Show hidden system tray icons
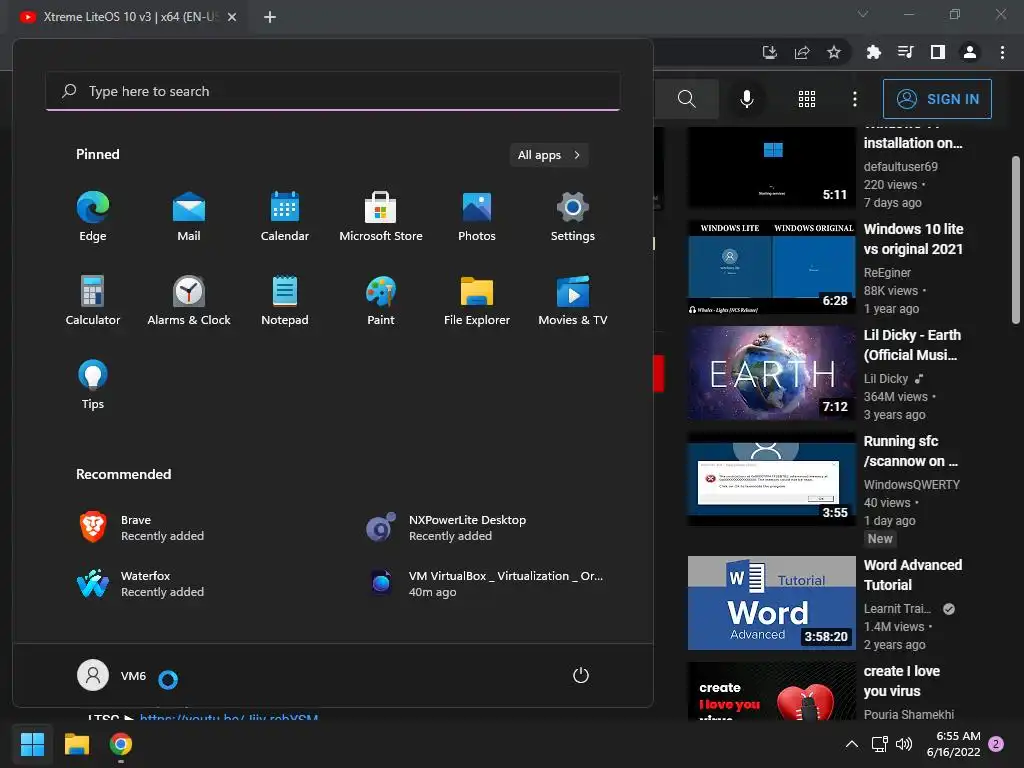This screenshot has height=768, width=1024. 852,744
